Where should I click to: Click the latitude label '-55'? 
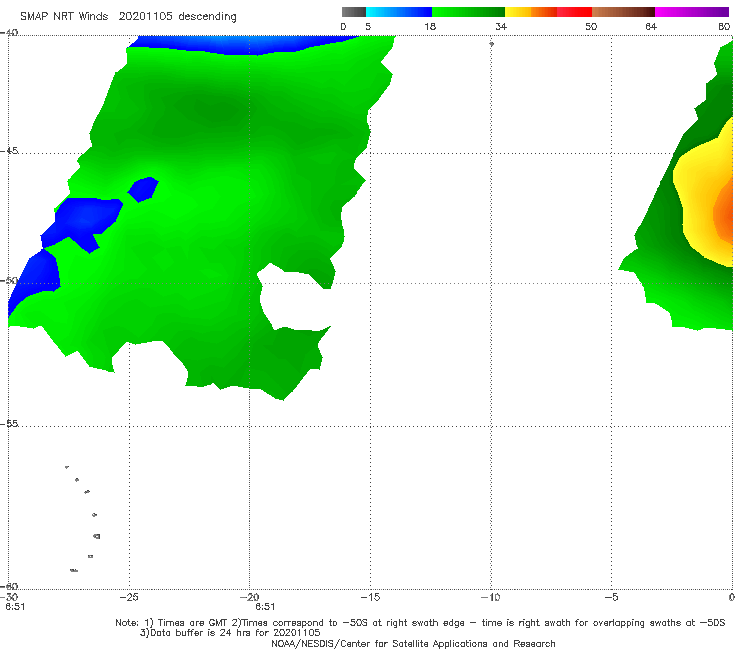point(9,424)
